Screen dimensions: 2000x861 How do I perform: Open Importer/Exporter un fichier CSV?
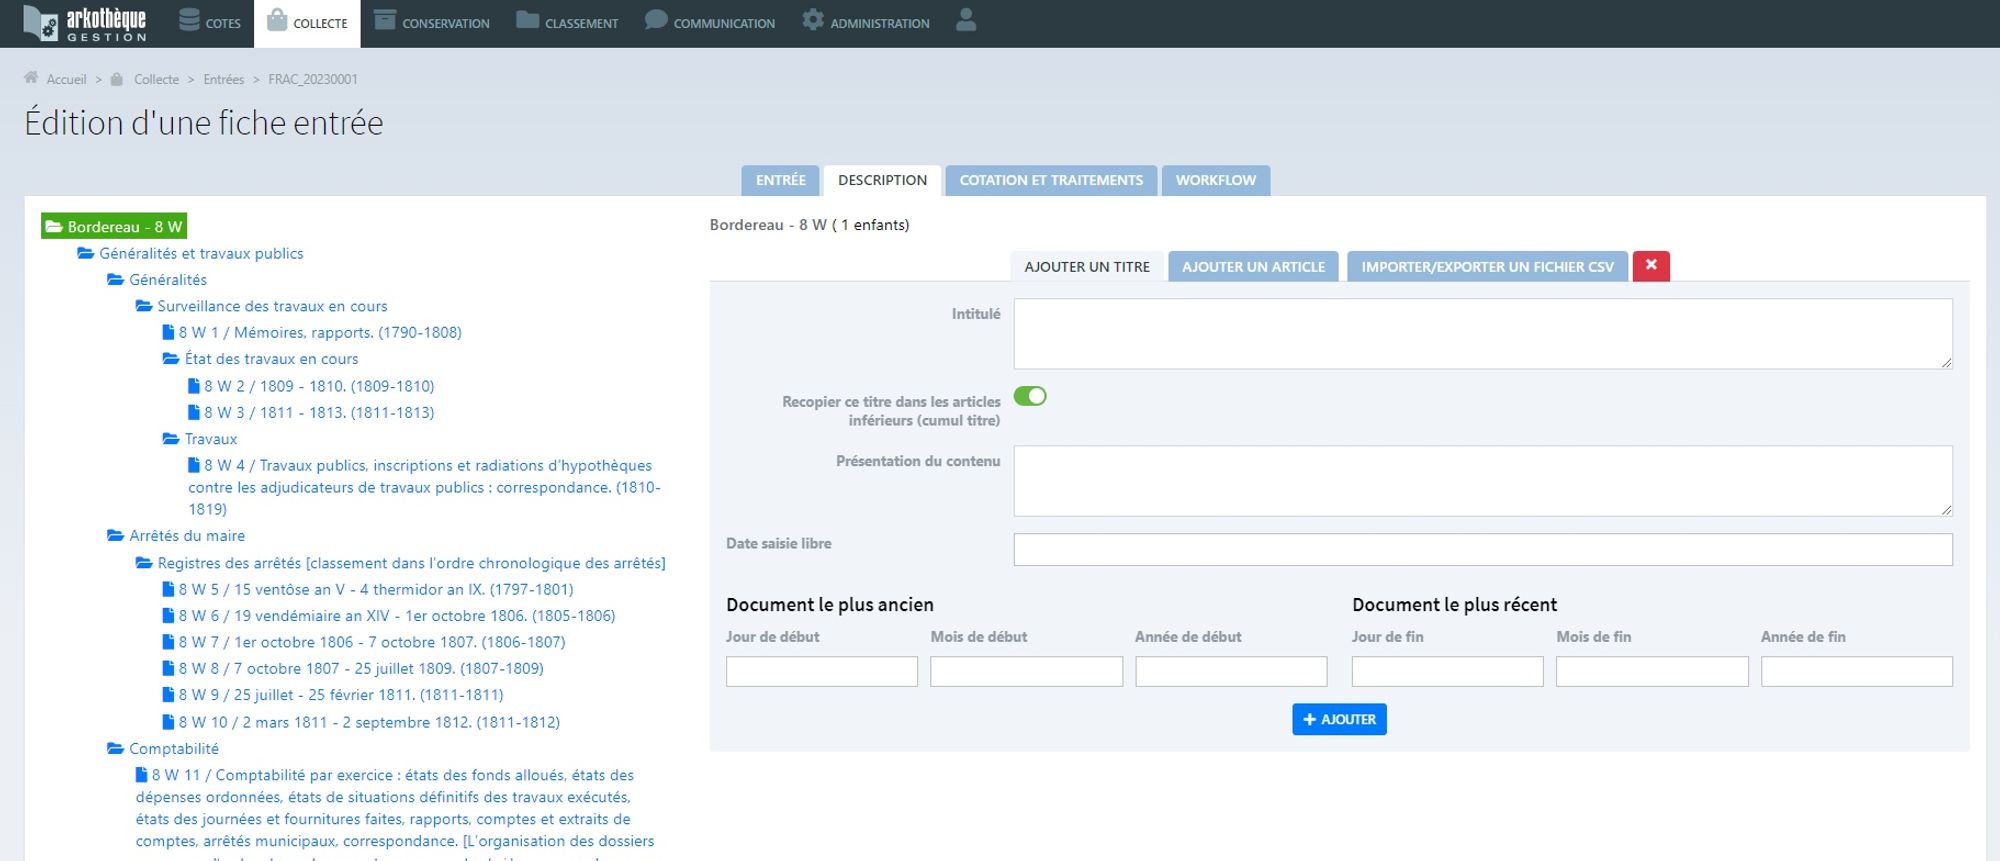[x=1487, y=267]
